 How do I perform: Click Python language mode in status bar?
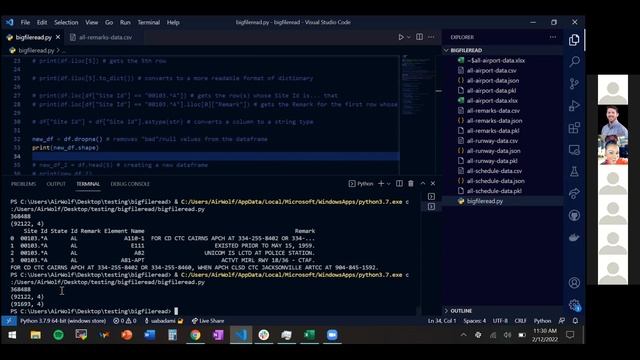[542, 321]
